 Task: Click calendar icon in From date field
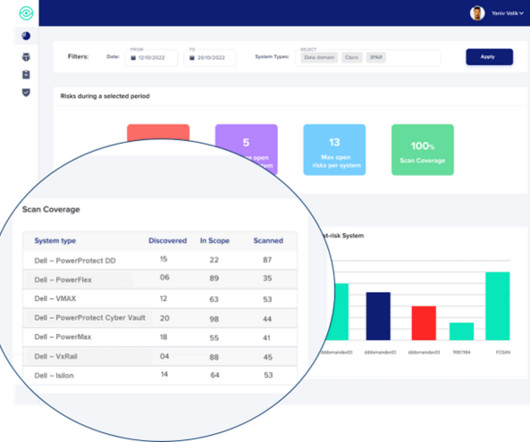click(x=133, y=58)
